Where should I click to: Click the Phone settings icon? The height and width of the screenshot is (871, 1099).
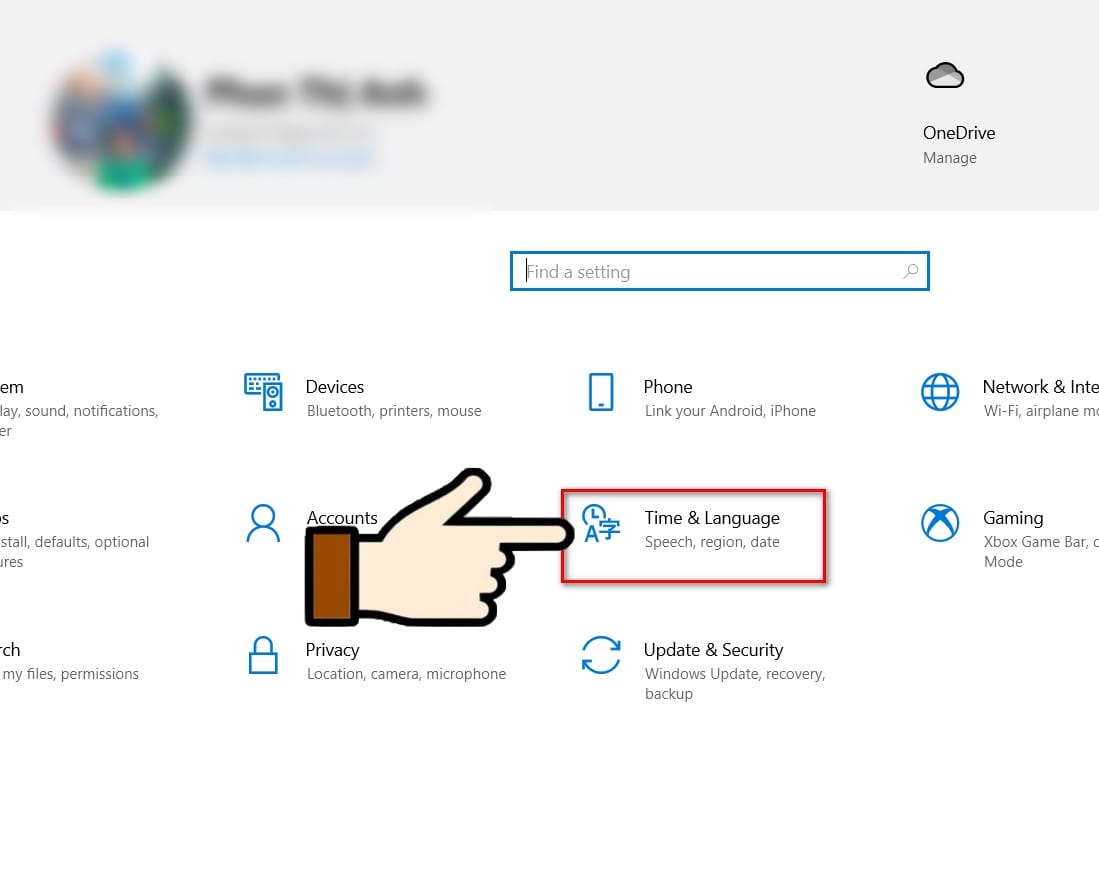click(x=601, y=392)
